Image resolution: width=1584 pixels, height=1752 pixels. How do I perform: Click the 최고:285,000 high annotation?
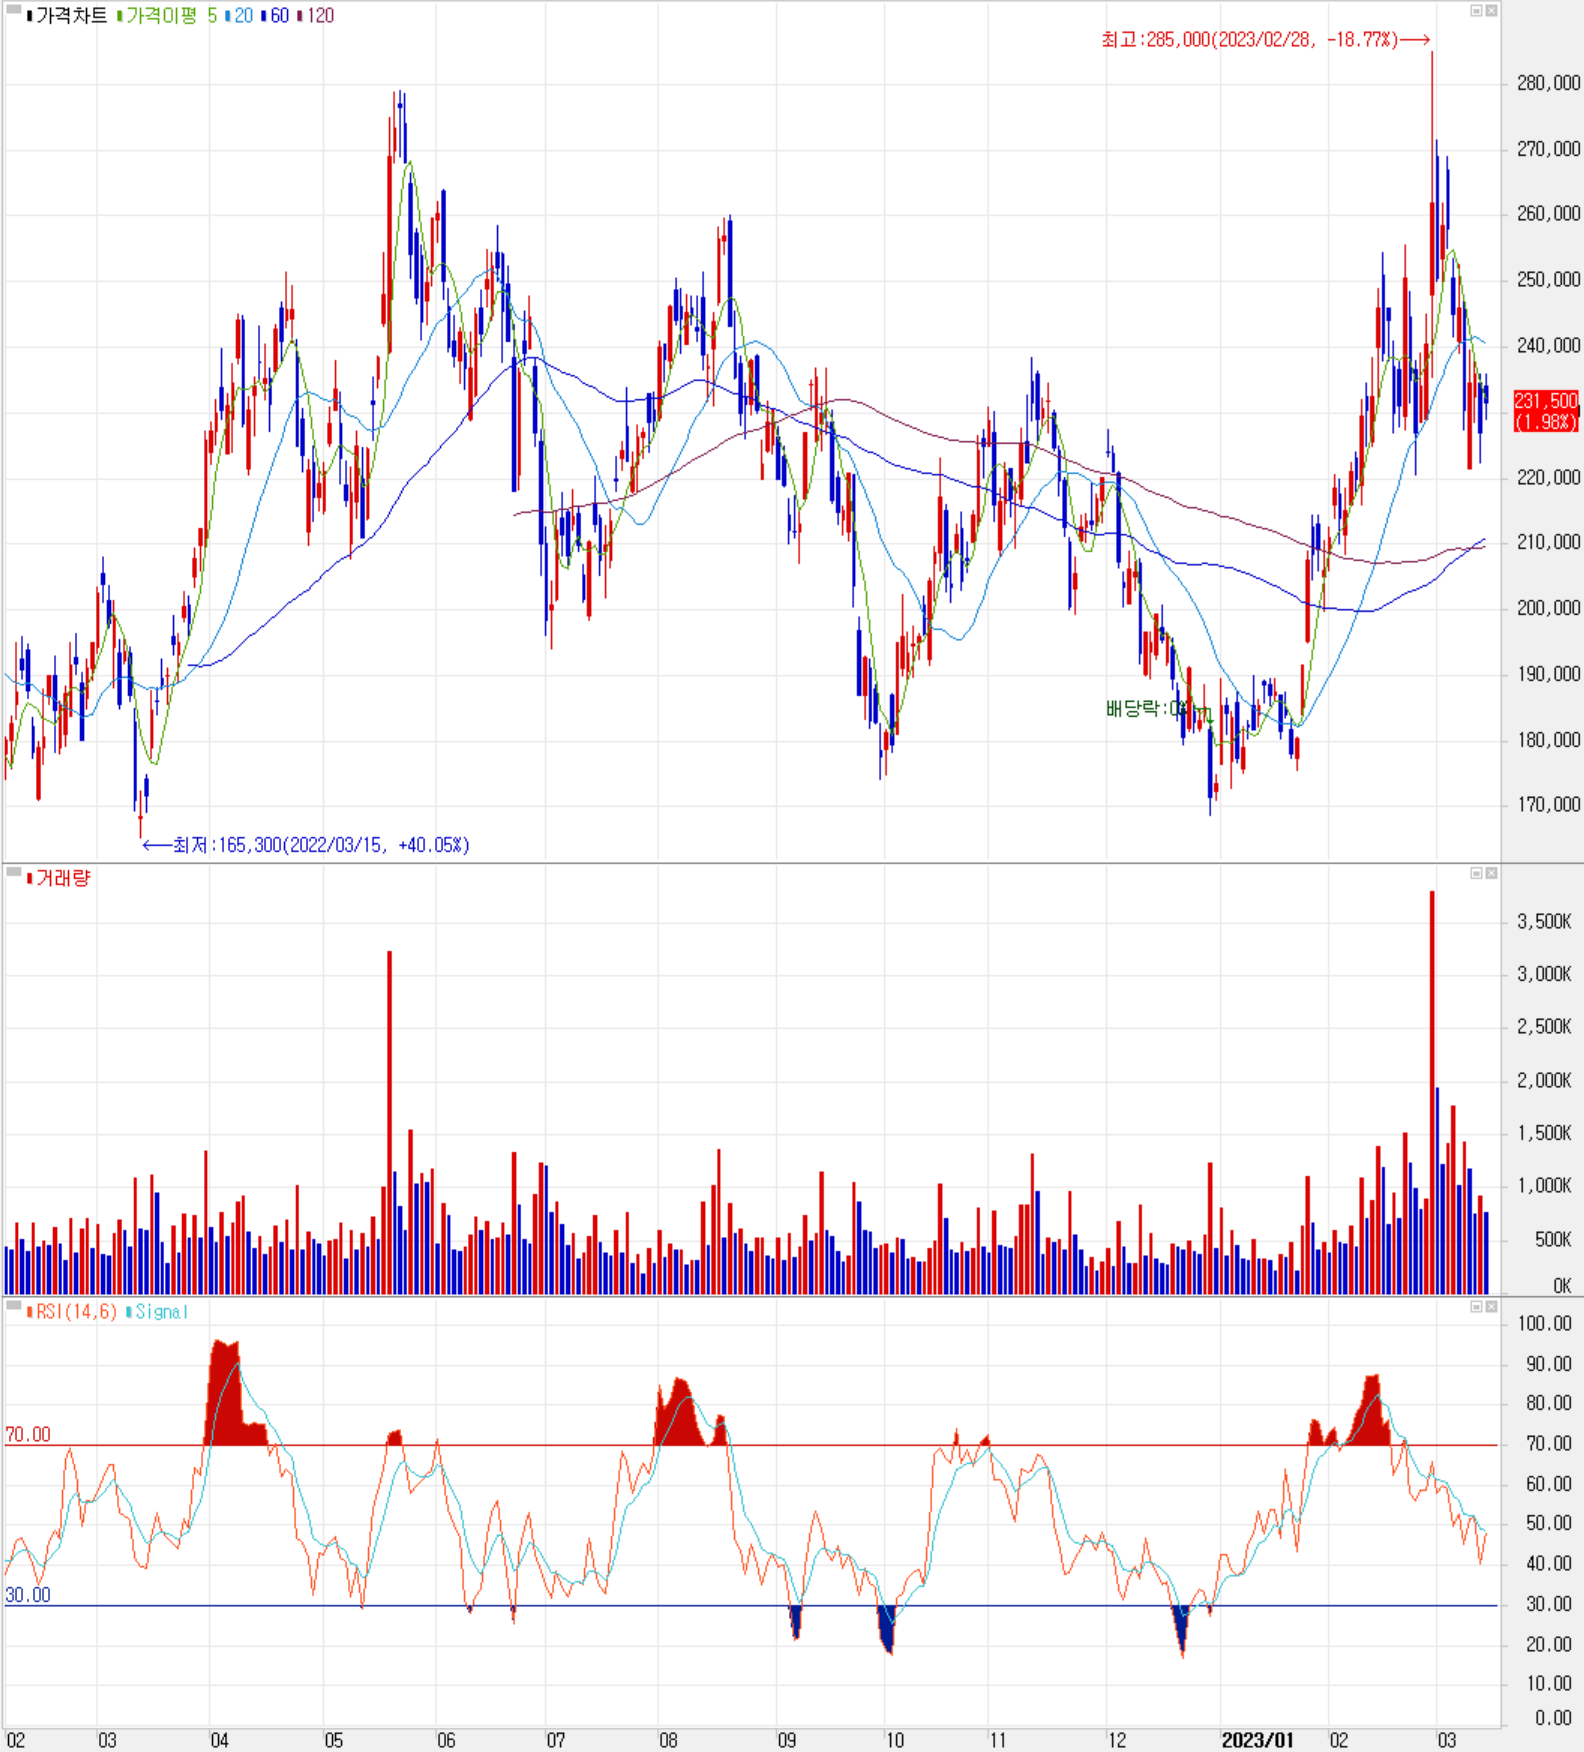pyautogui.click(x=1265, y=40)
